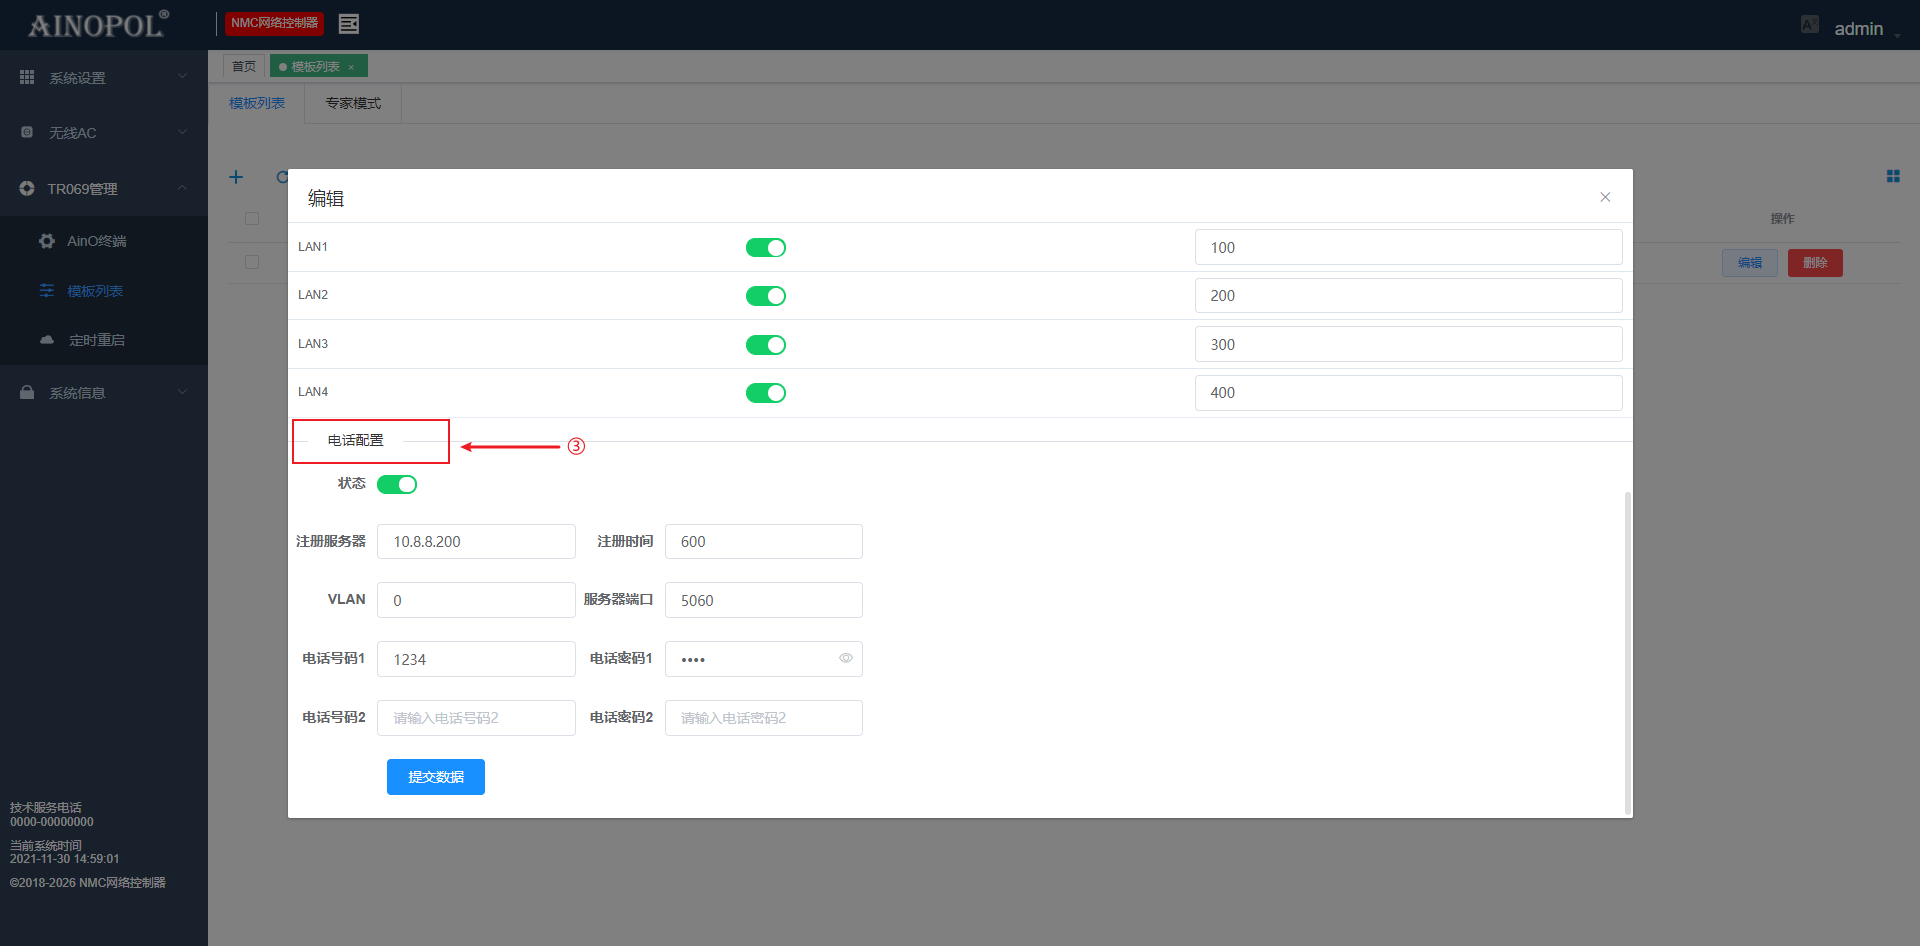Switch to the 专家模式 tab

point(353,103)
